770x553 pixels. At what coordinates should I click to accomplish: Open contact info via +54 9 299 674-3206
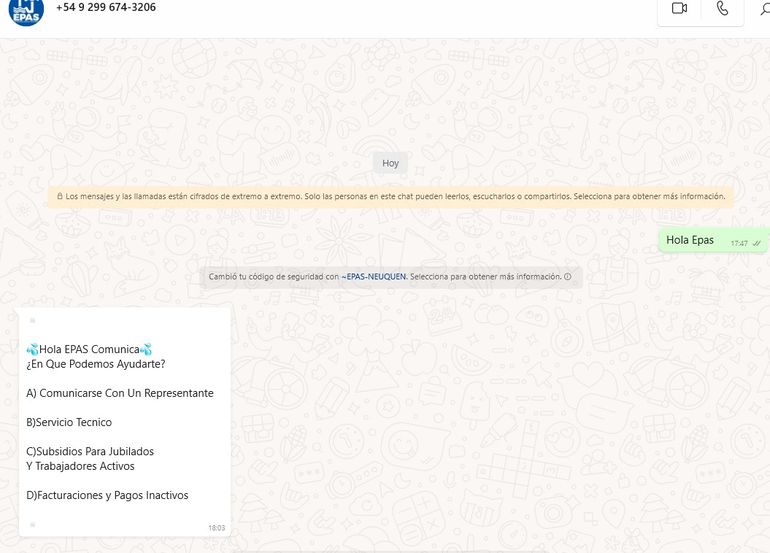(x=105, y=8)
